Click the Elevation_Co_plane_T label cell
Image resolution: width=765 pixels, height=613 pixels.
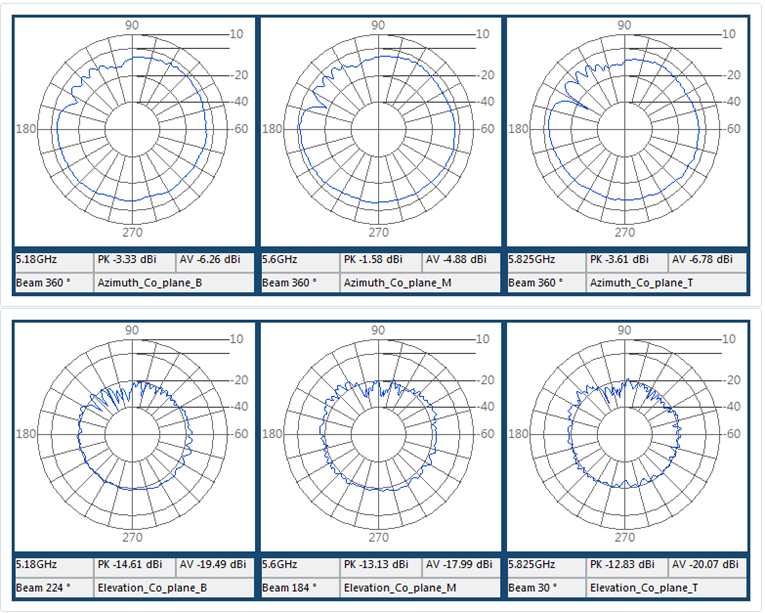click(664, 587)
